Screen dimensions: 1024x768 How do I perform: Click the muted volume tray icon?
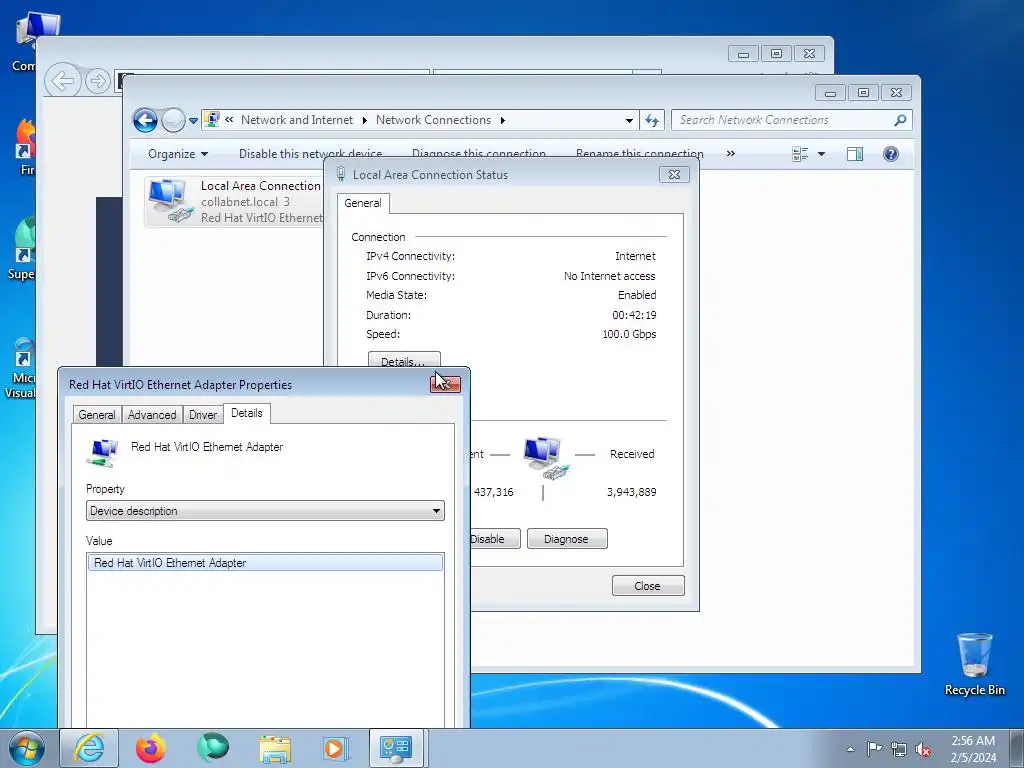coord(923,749)
